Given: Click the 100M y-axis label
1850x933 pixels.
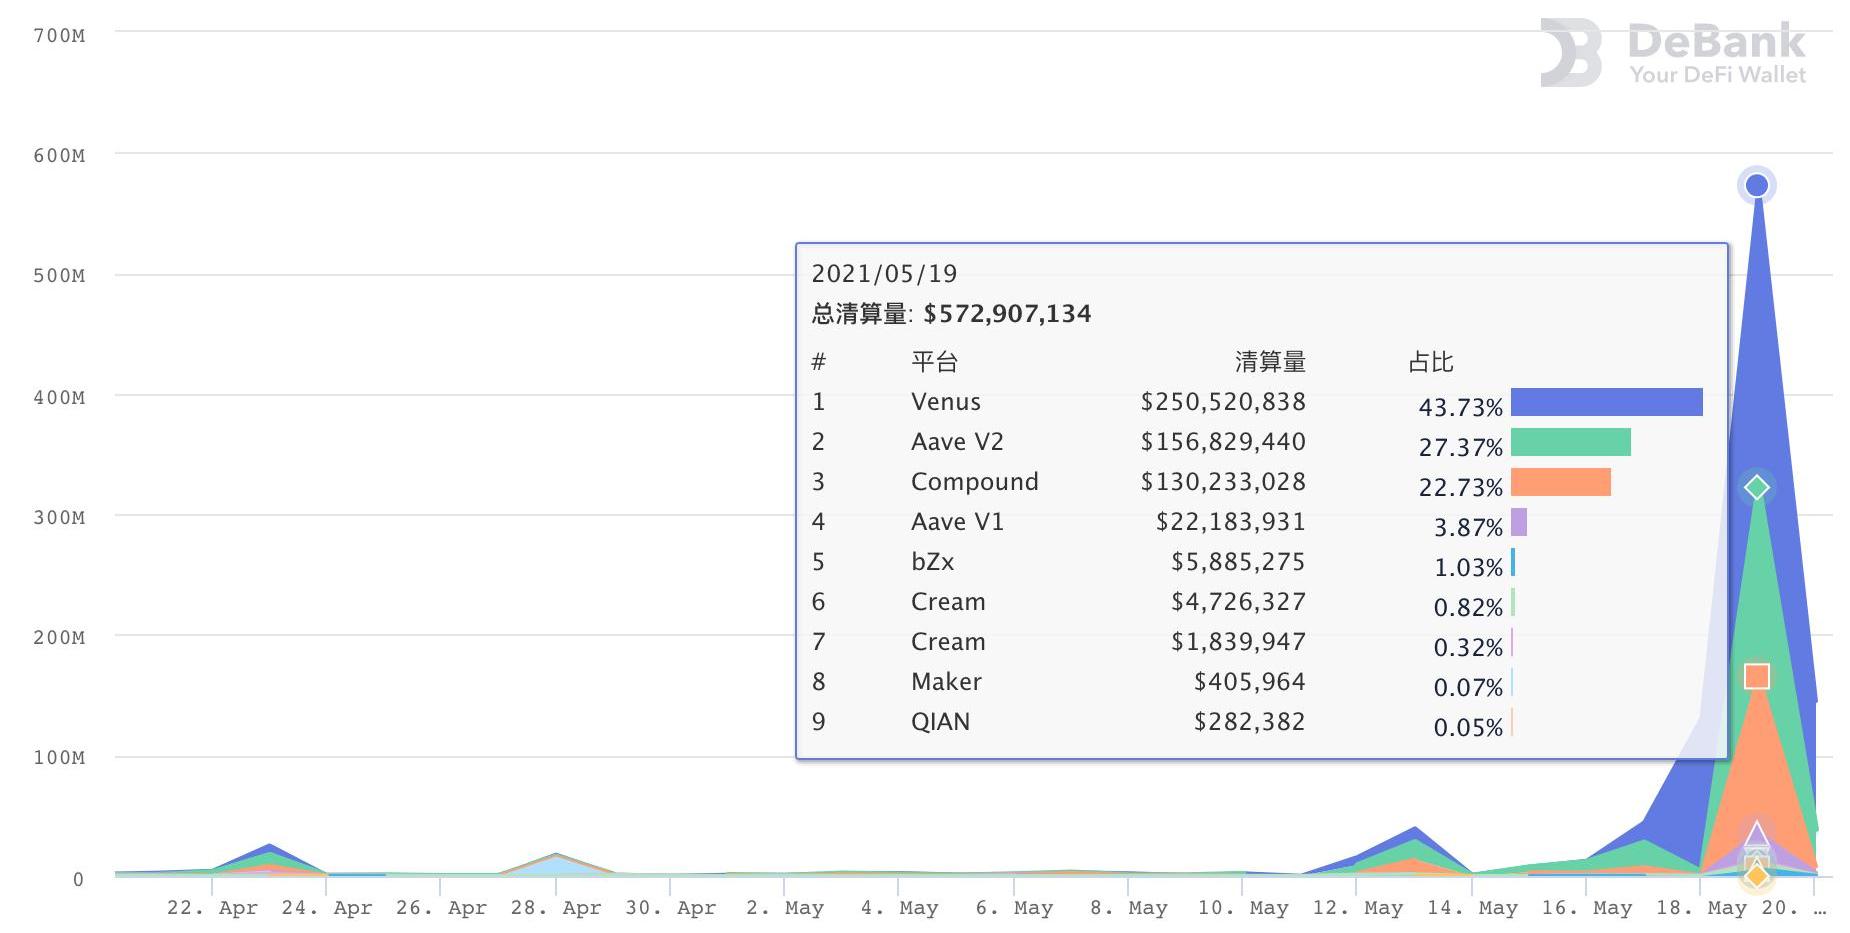Looking at the screenshot, I should (x=59, y=758).
